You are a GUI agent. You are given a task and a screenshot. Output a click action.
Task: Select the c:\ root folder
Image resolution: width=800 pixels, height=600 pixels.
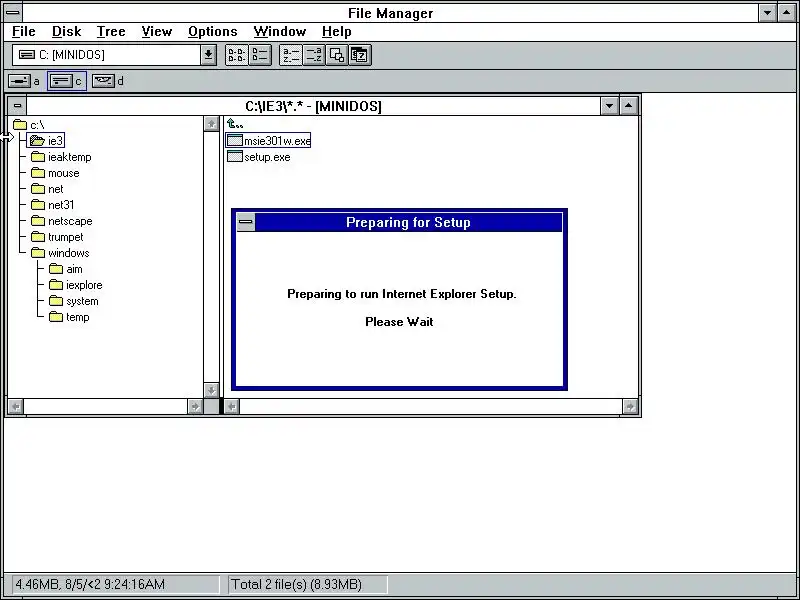pos(29,125)
